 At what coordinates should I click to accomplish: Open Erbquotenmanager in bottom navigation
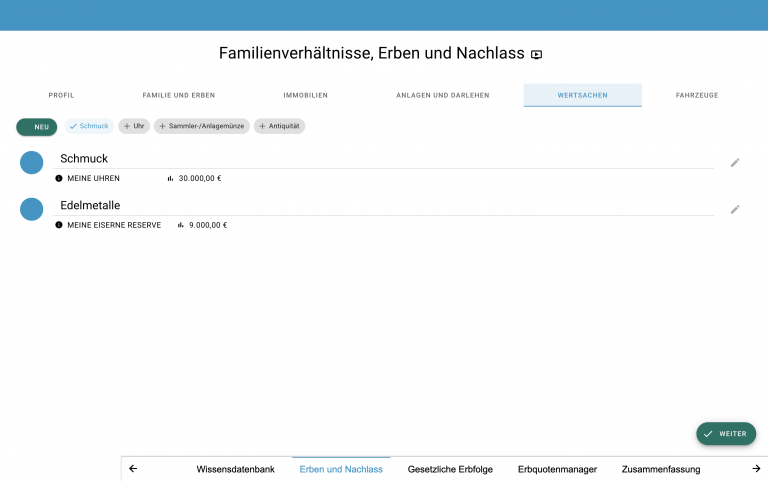pyautogui.click(x=557, y=469)
